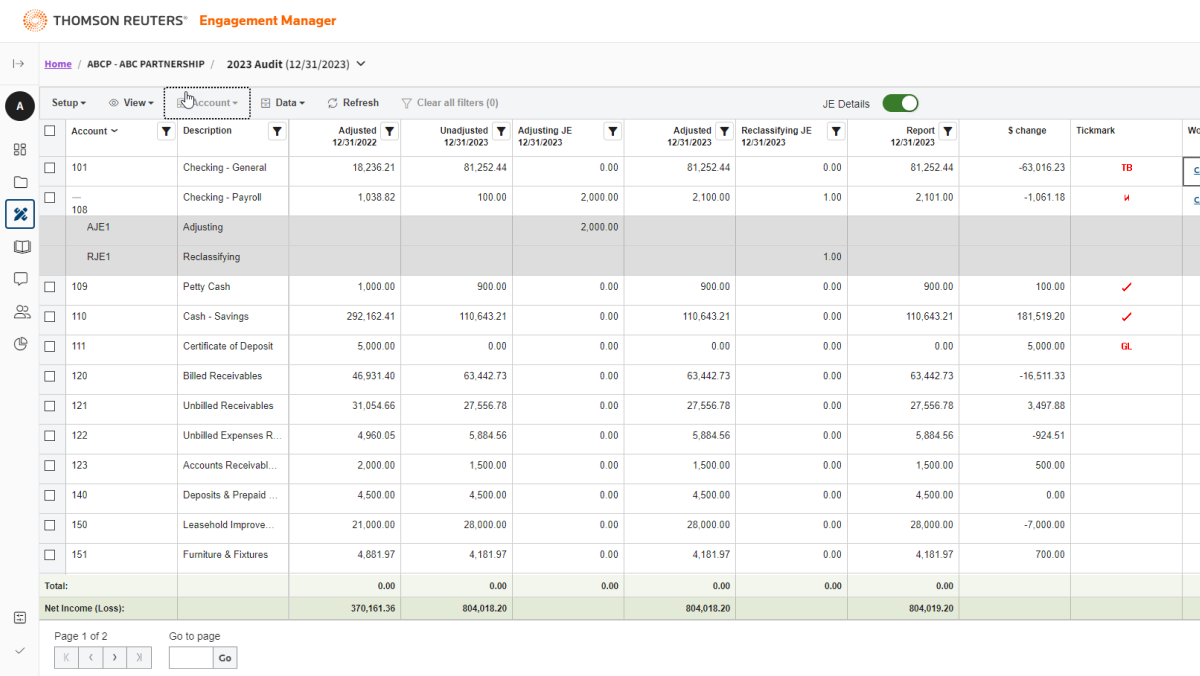Viewport: 1200px width, 676px height.
Task: Open the folder icon in left sidebar
Action: pyautogui.click(x=20, y=182)
